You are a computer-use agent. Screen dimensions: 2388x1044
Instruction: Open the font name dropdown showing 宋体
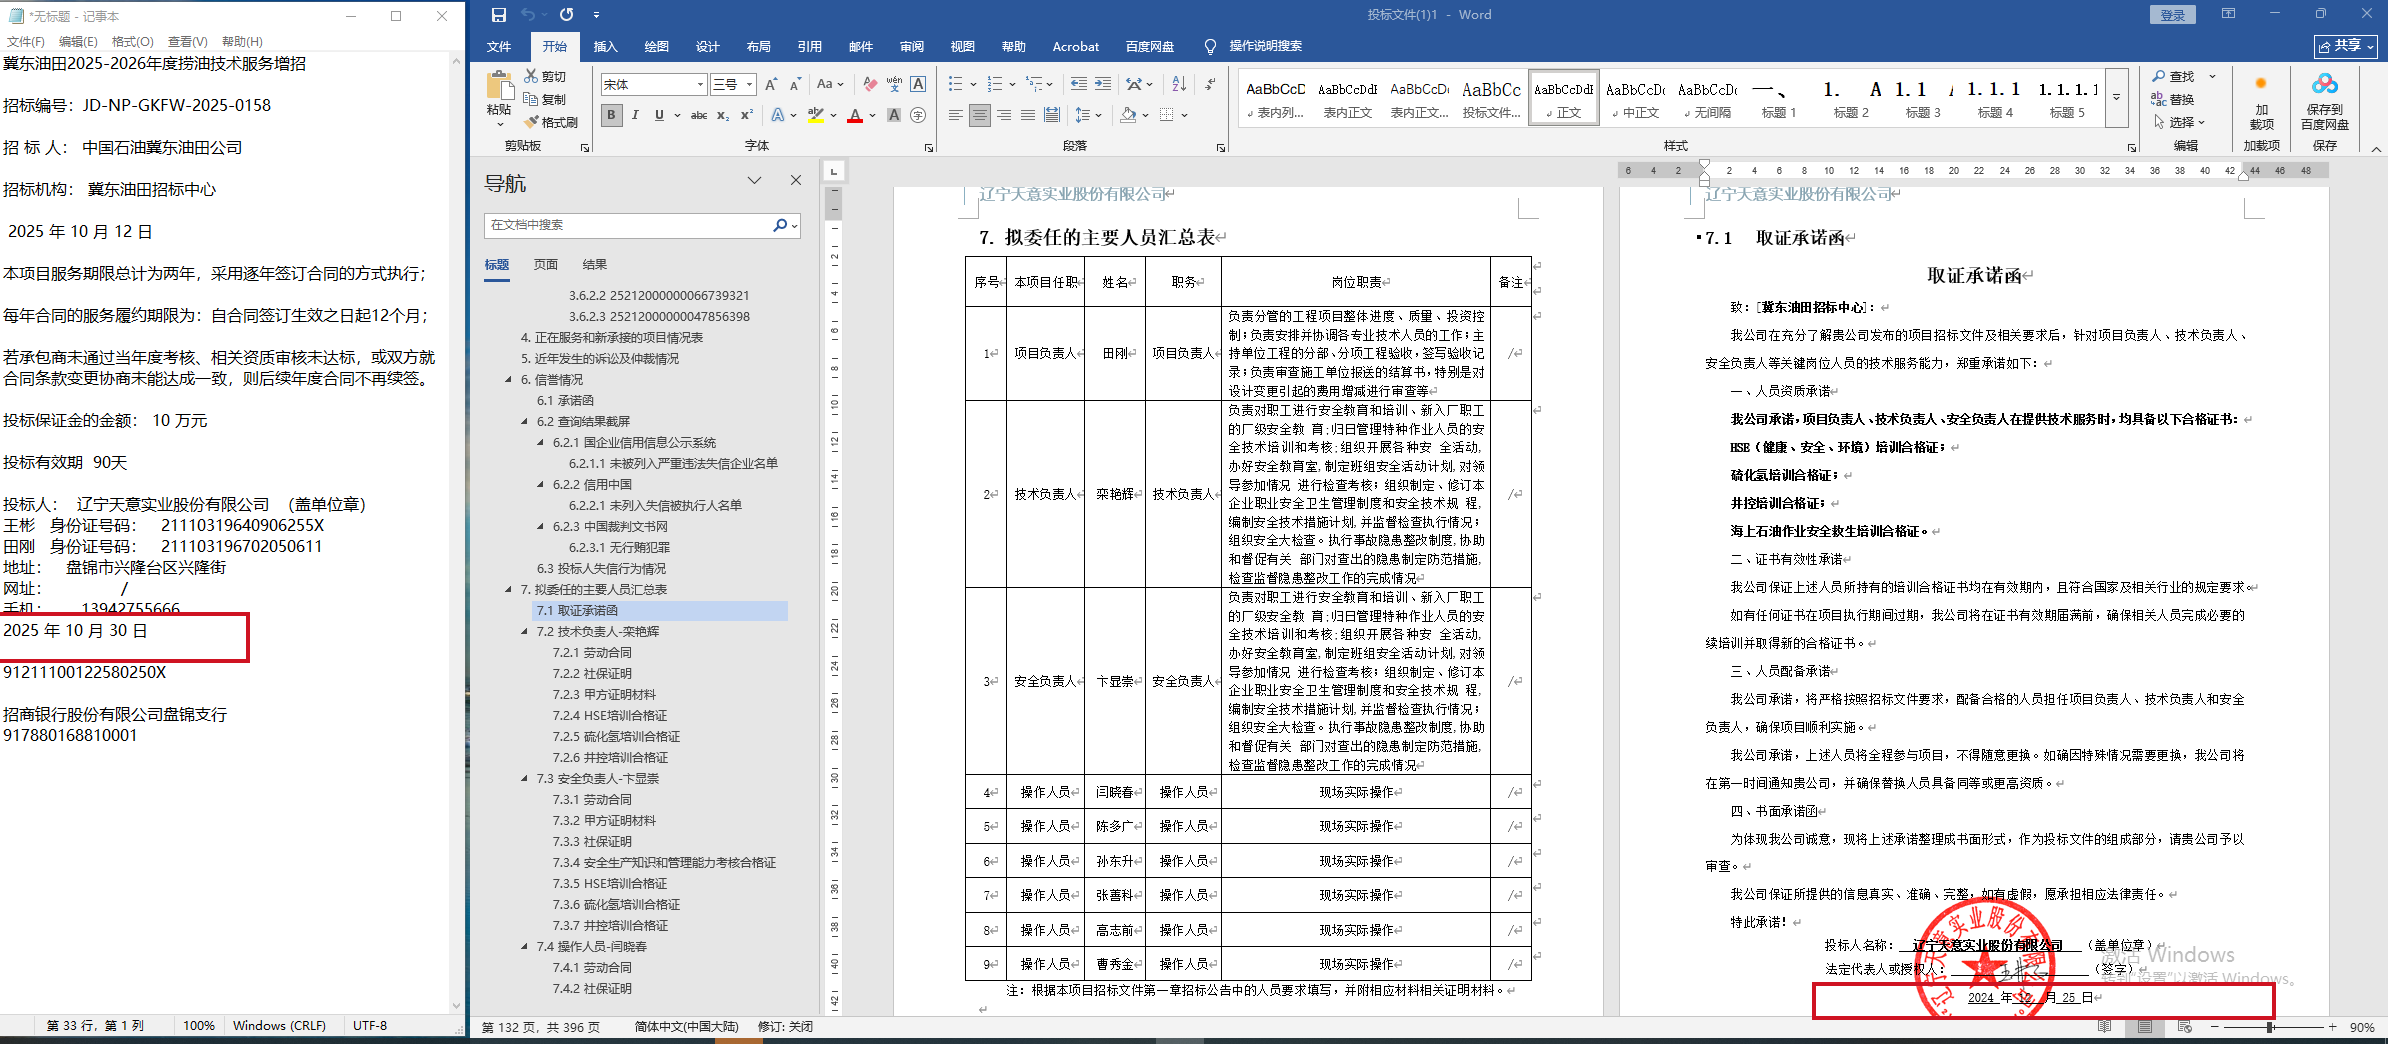point(700,85)
